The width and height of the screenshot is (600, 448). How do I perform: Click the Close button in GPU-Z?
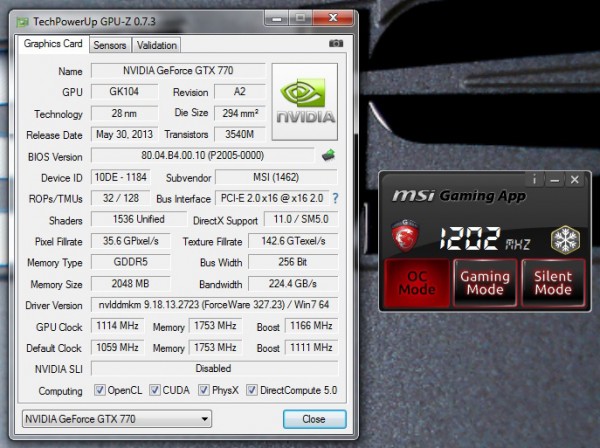tap(315, 419)
